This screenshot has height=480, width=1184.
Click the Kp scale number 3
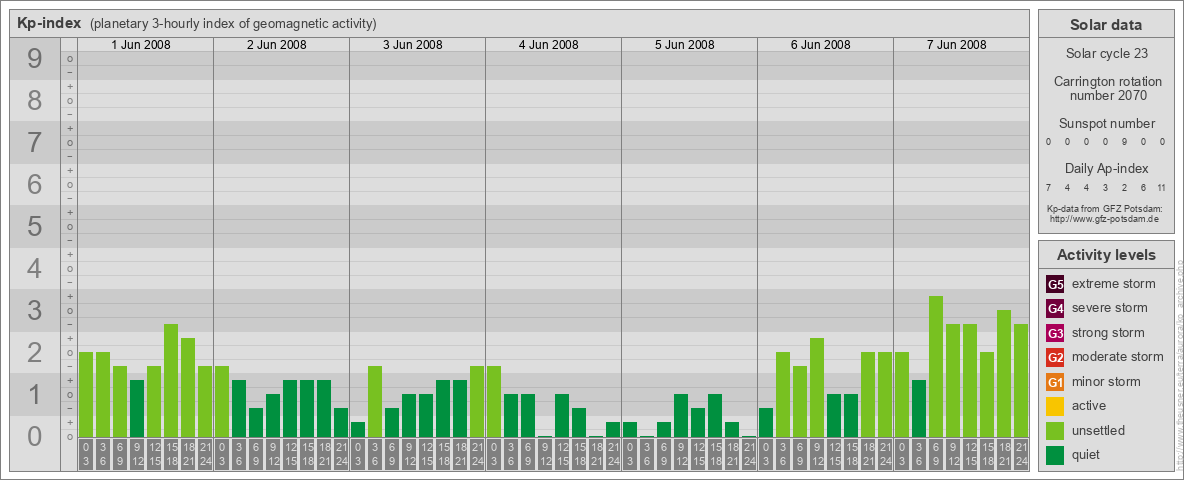tap(35, 309)
